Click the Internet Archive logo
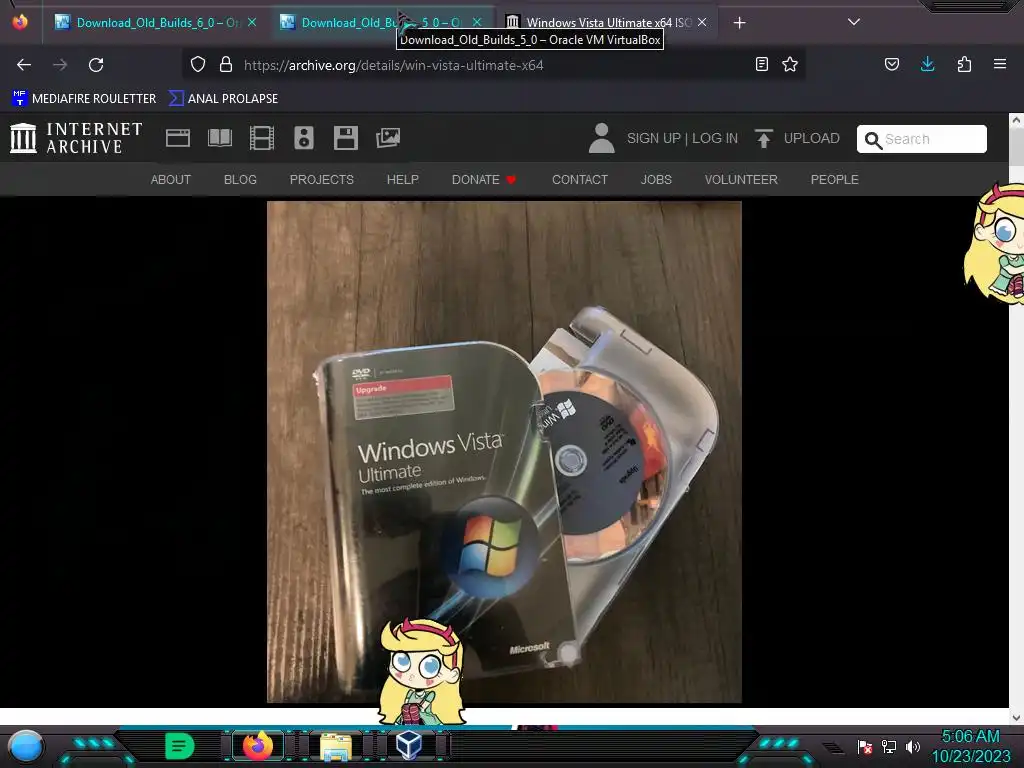 (x=76, y=138)
